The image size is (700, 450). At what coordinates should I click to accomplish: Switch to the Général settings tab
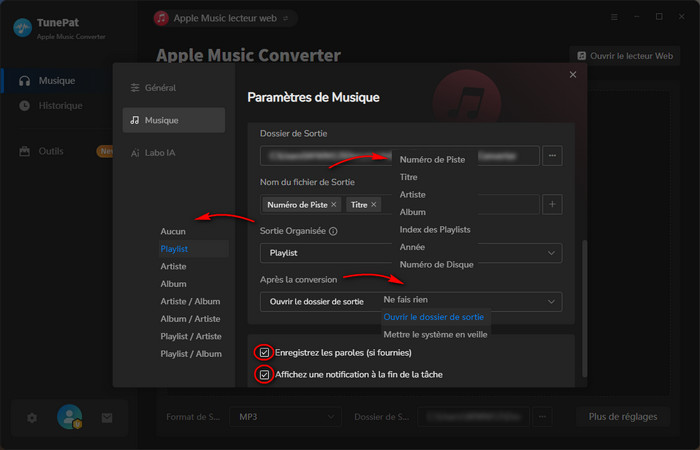pyautogui.click(x=174, y=88)
